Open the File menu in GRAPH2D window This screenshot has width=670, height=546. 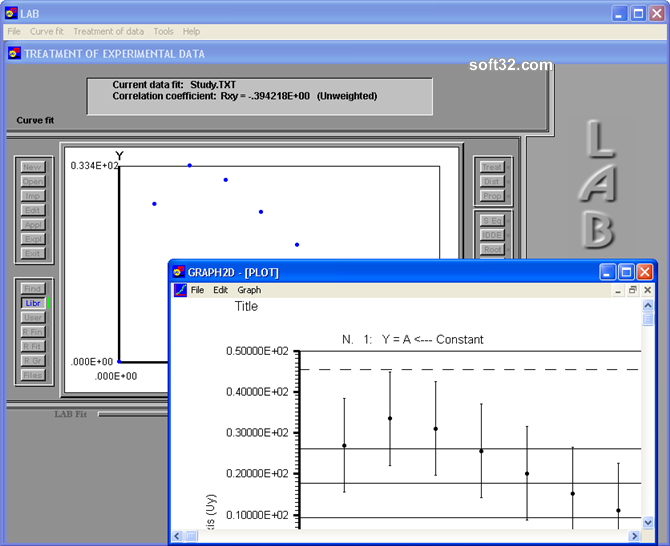(x=197, y=290)
